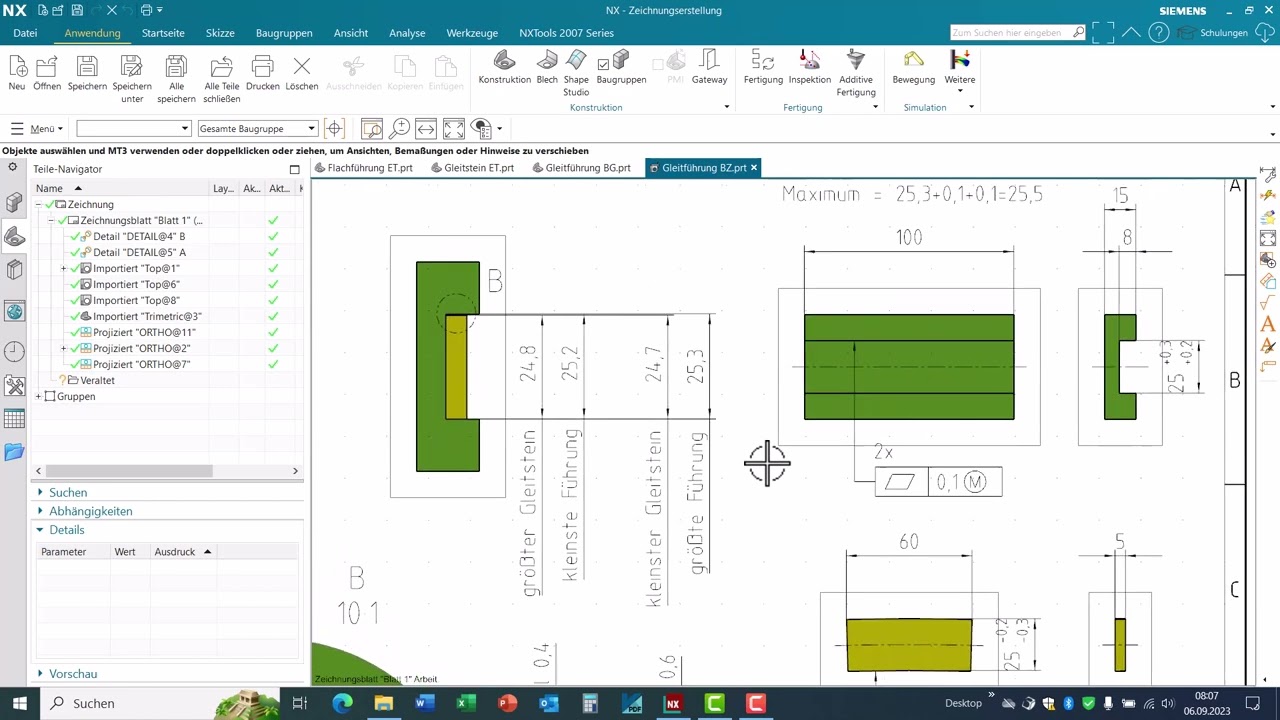The image size is (1280, 720).
Task: Open the empty selection filter dropdown
Action: click(133, 128)
